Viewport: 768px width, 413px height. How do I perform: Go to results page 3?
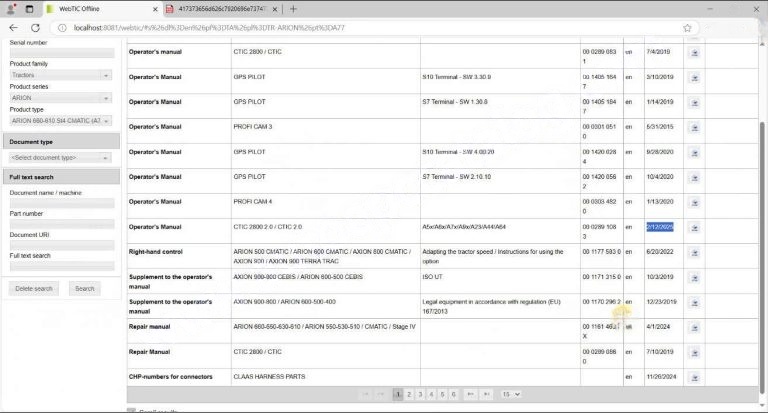pyautogui.click(x=420, y=394)
